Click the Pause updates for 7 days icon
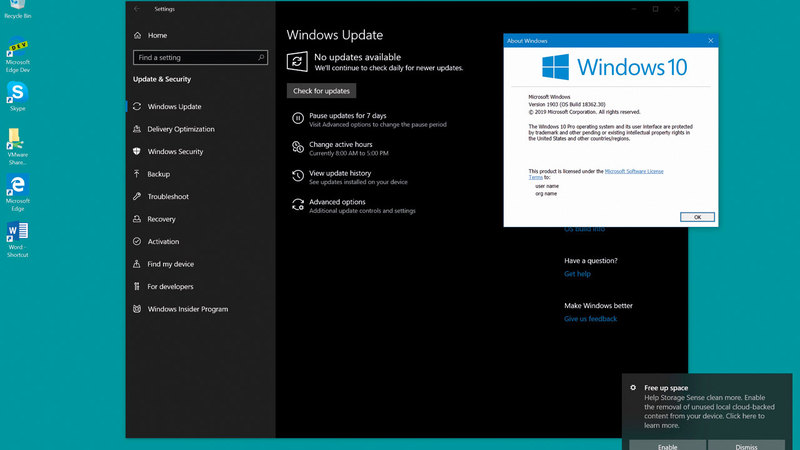This screenshot has height=450, width=800. (x=297, y=119)
